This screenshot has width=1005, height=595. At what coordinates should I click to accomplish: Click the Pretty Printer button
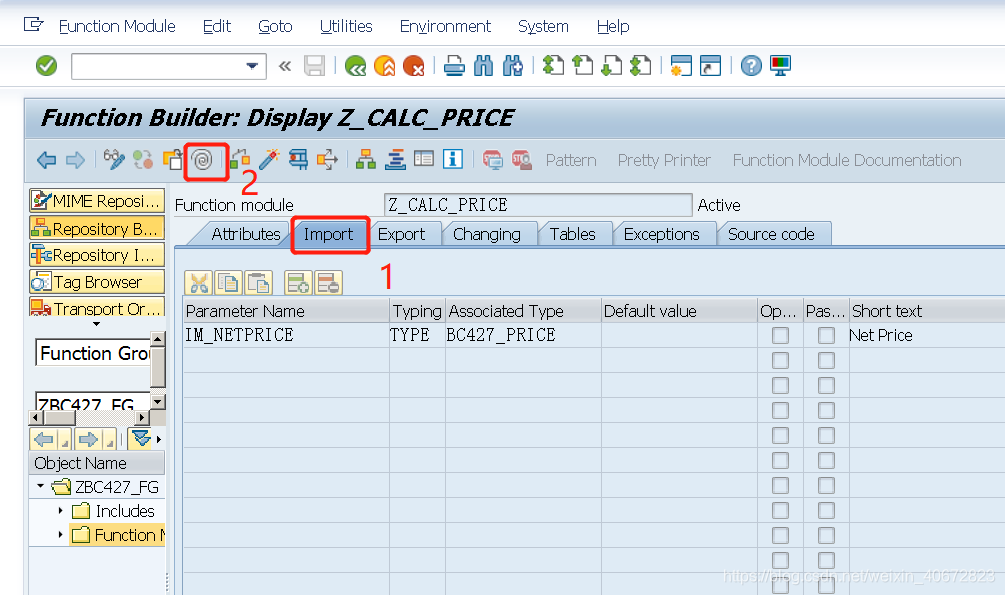(664, 160)
